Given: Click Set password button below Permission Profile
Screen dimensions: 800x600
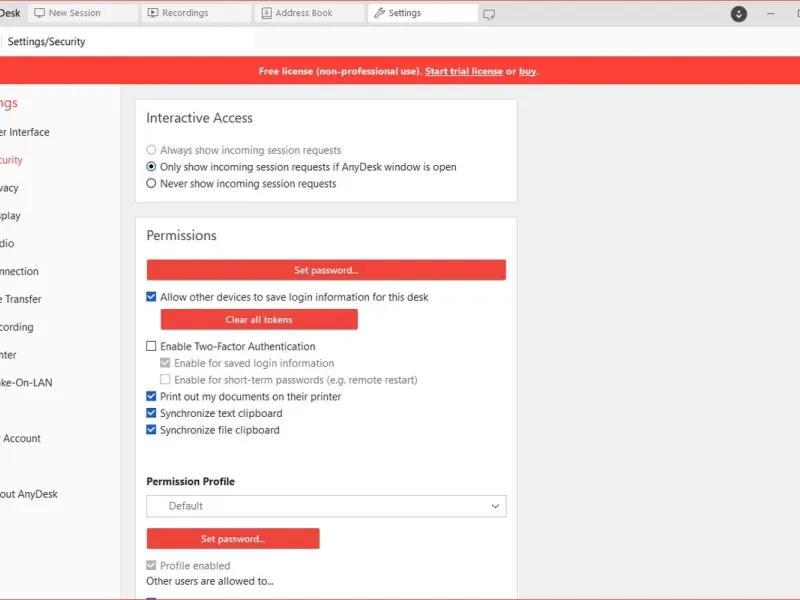Looking at the screenshot, I should [x=233, y=539].
